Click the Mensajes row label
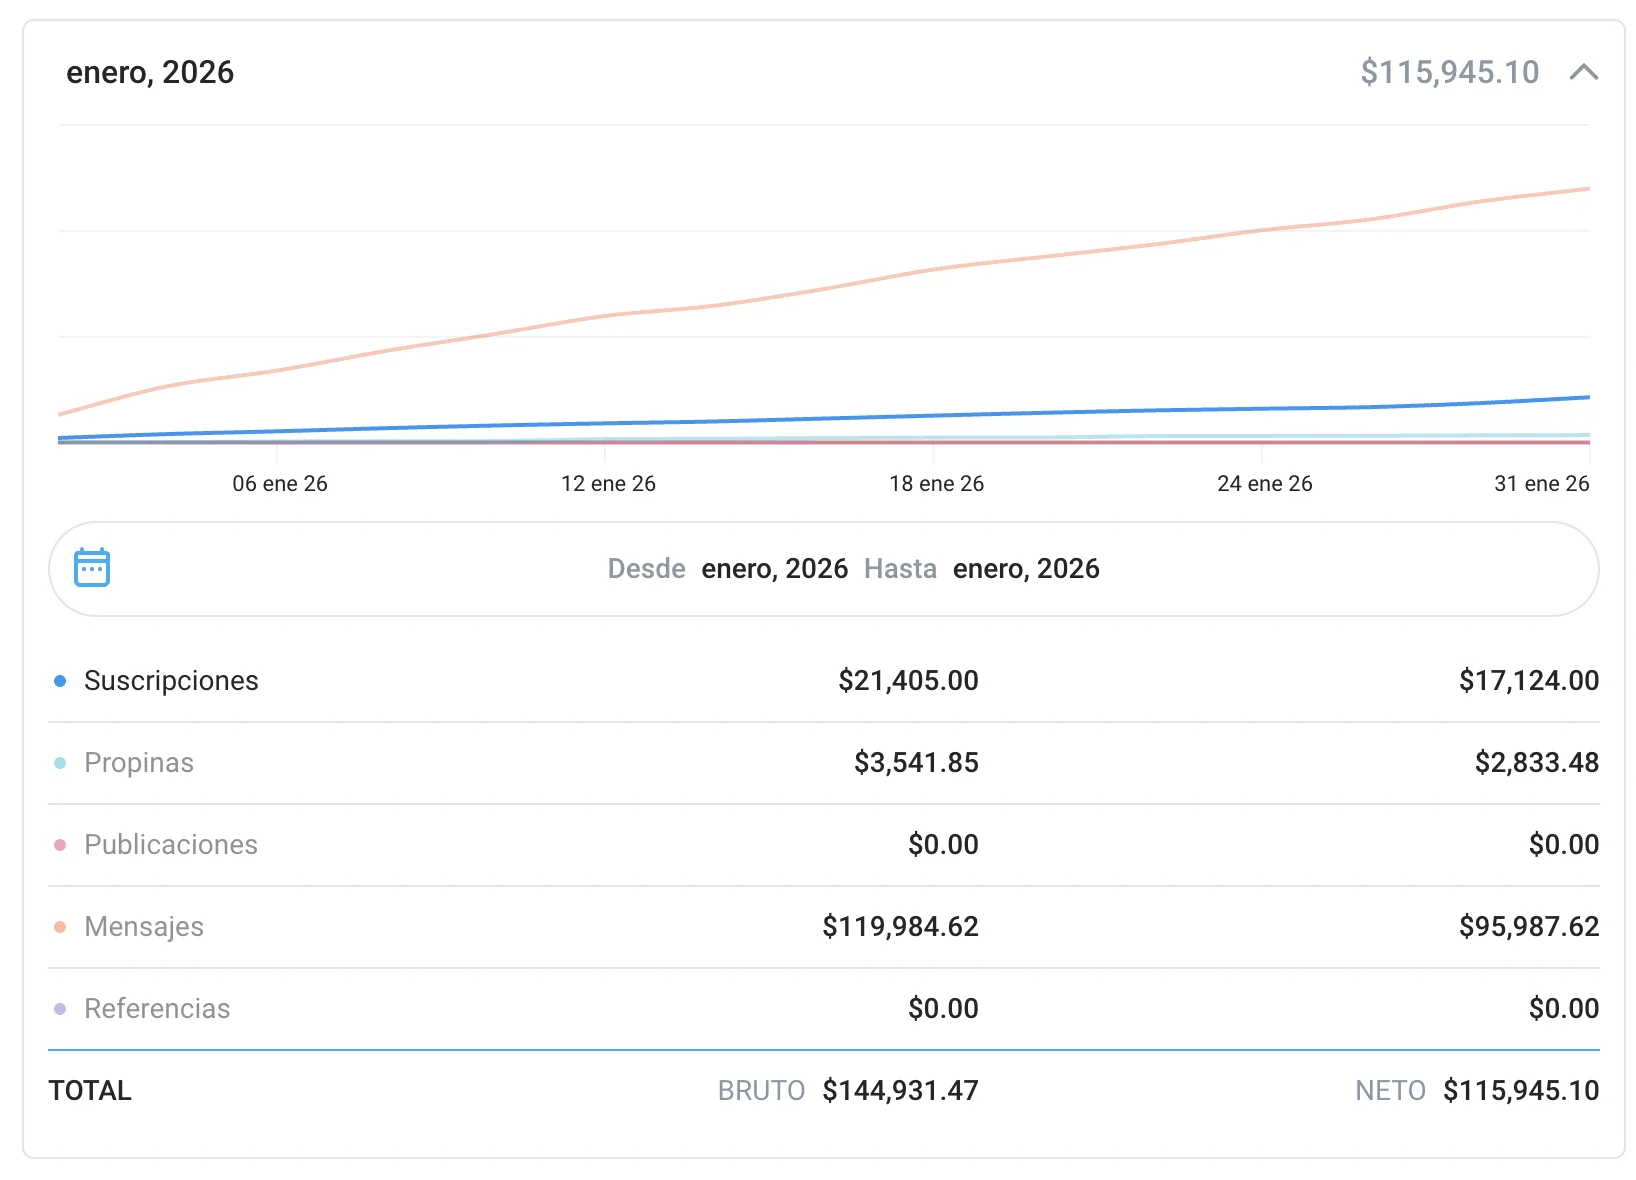This screenshot has height=1180, width=1636. click(x=144, y=927)
